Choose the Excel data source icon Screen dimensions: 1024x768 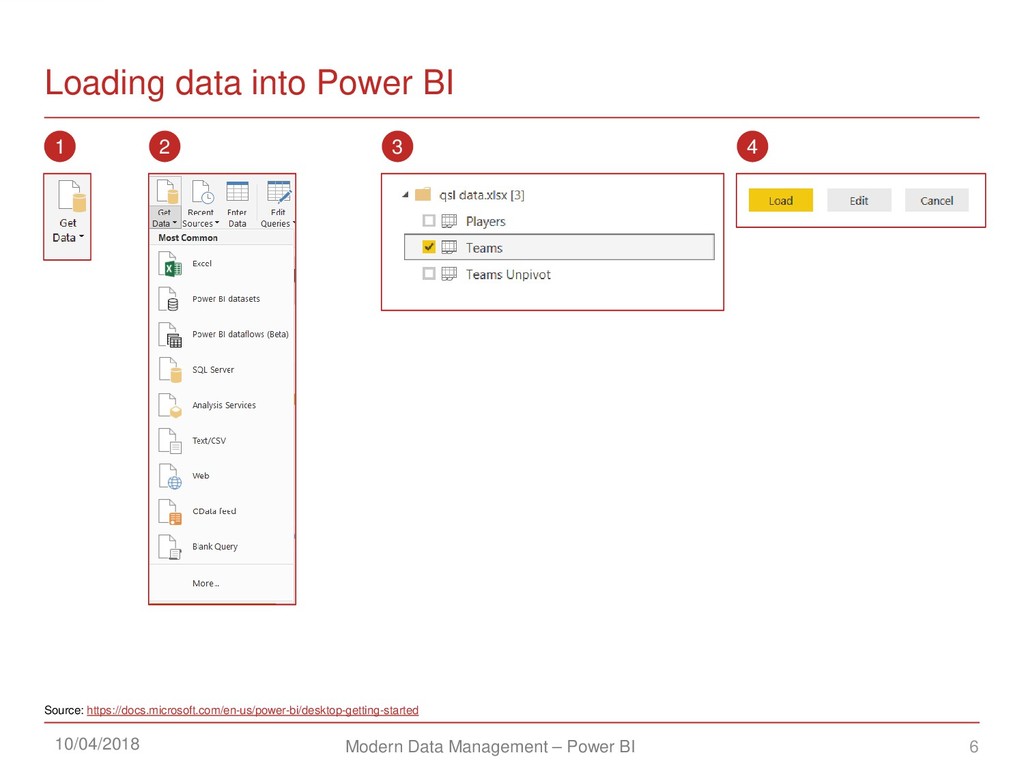click(170, 264)
